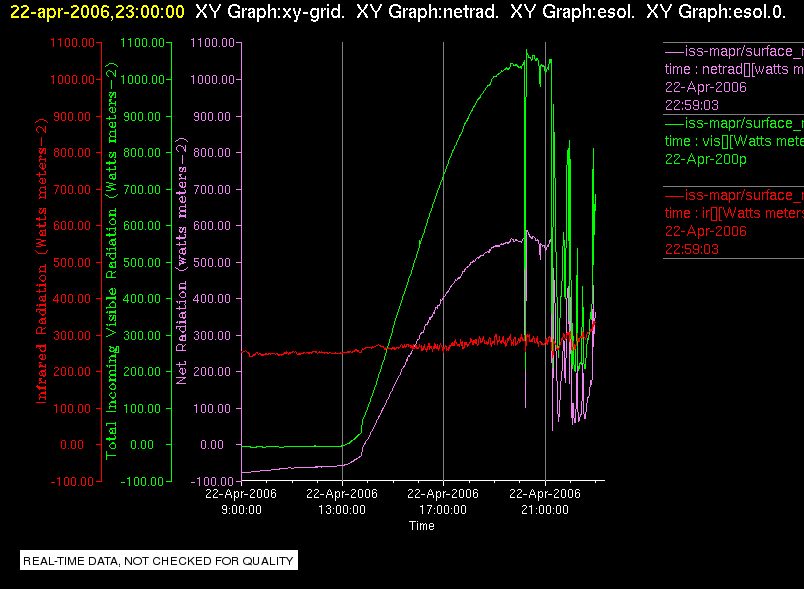804x589 pixels.
Task: Click the timestamp 22-apr-2006,23:00:00 in header
Action: coord(97,11)
